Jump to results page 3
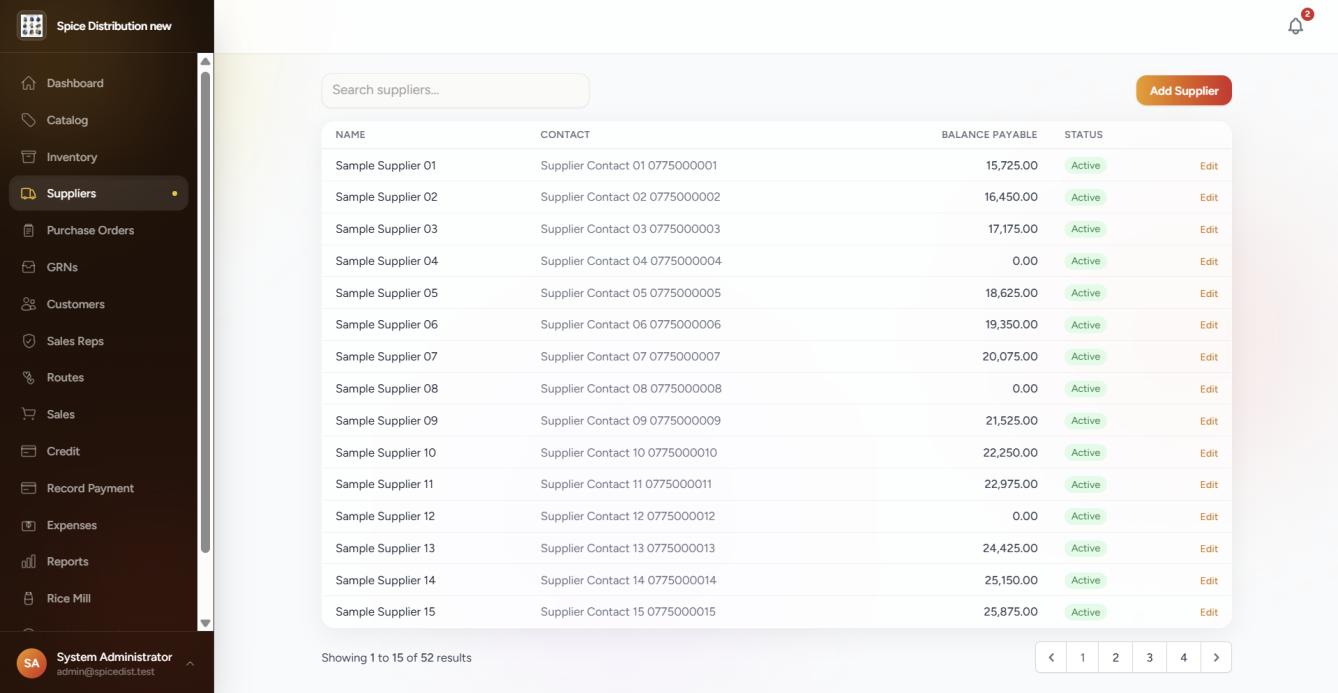This screenshot has height=693, width=1338. [x=1150, y=657]
